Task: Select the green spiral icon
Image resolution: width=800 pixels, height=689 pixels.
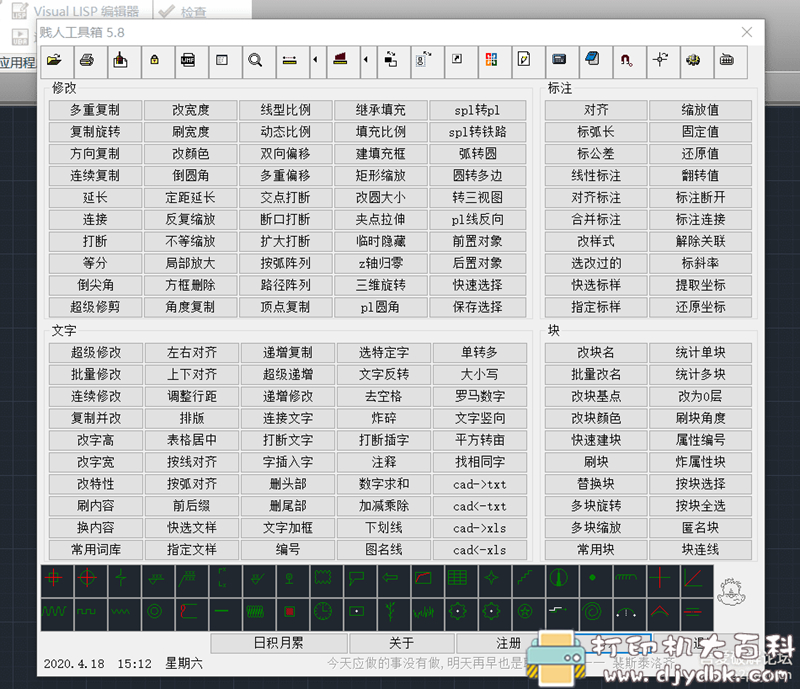Action: (595, 614)
